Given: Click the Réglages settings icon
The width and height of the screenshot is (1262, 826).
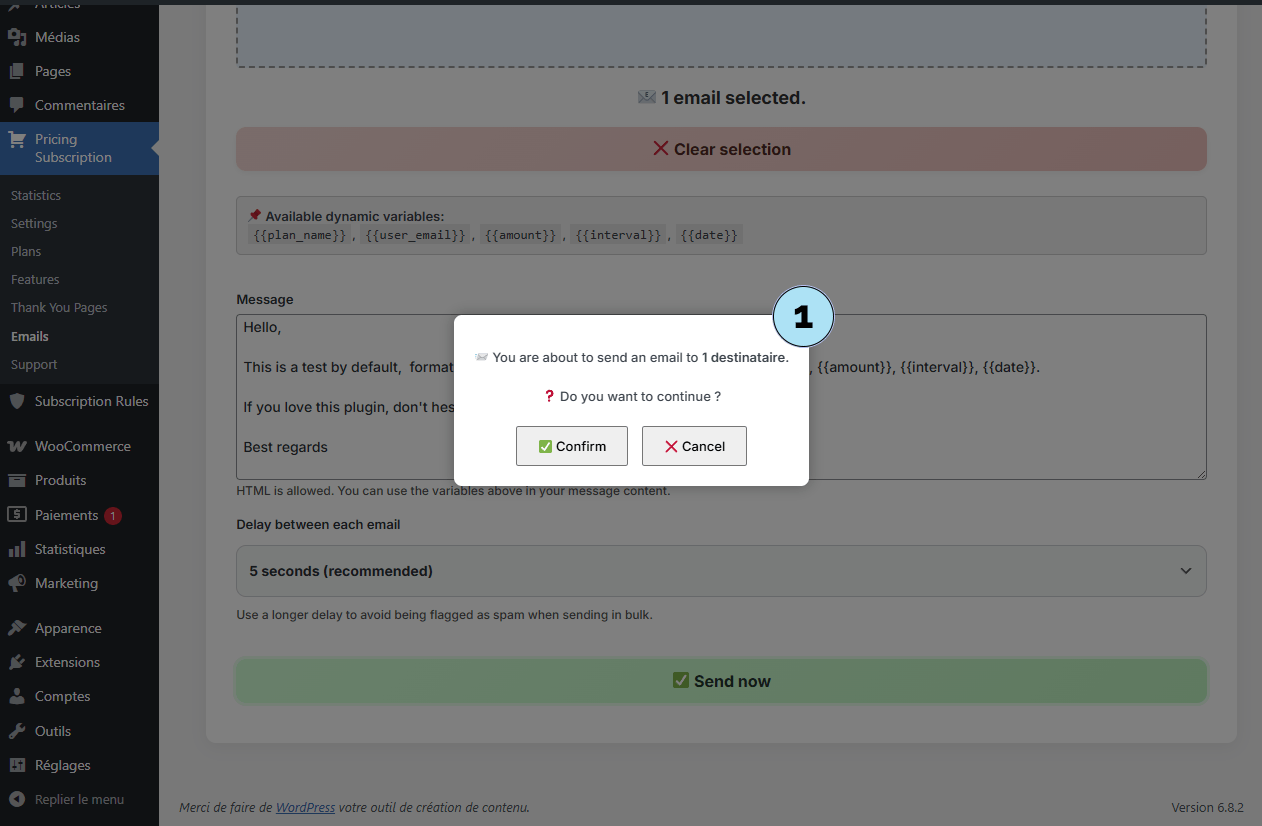Looking at the screenshot, I should tap(16, 765).
